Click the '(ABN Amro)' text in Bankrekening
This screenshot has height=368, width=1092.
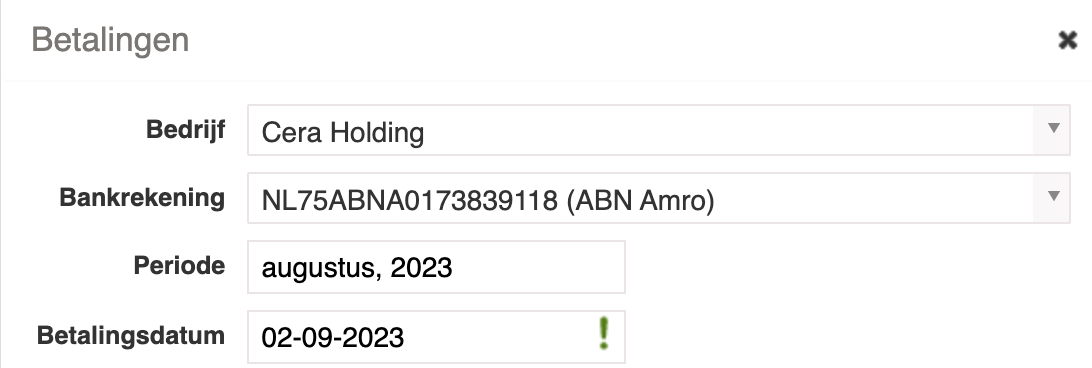(x=640, y=201)
